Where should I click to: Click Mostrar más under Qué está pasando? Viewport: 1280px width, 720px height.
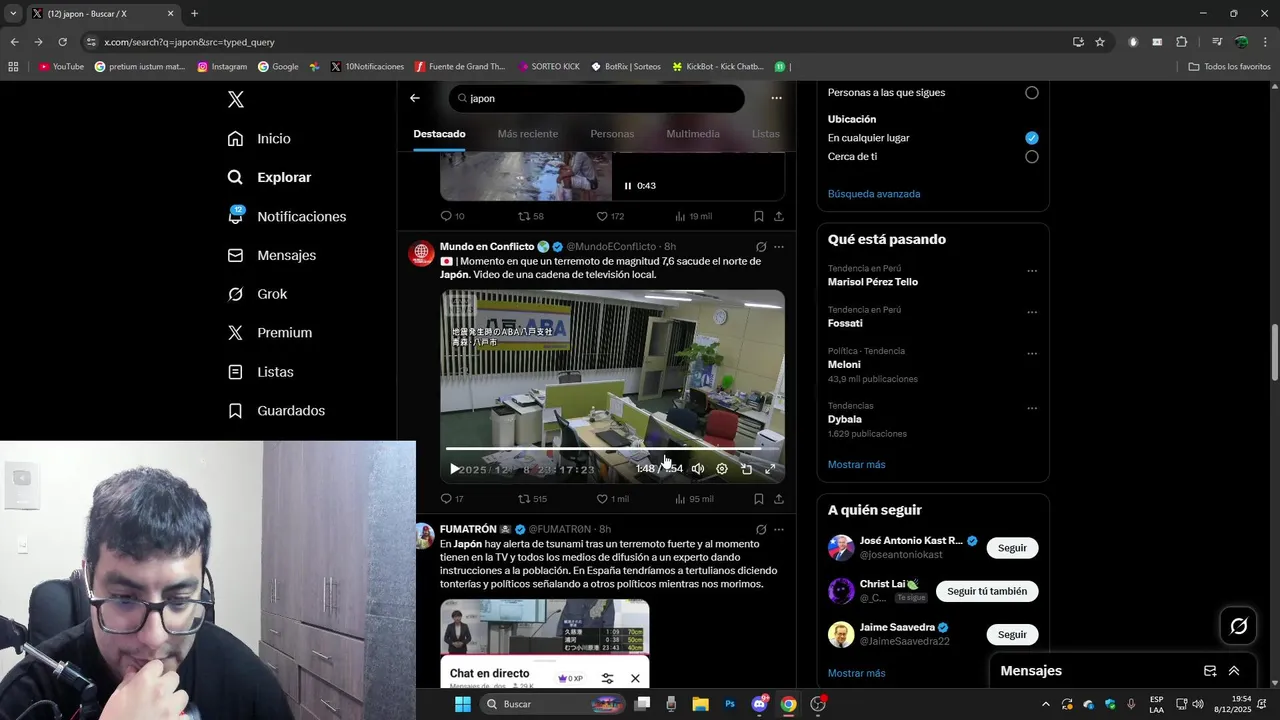tap(856, 465)
